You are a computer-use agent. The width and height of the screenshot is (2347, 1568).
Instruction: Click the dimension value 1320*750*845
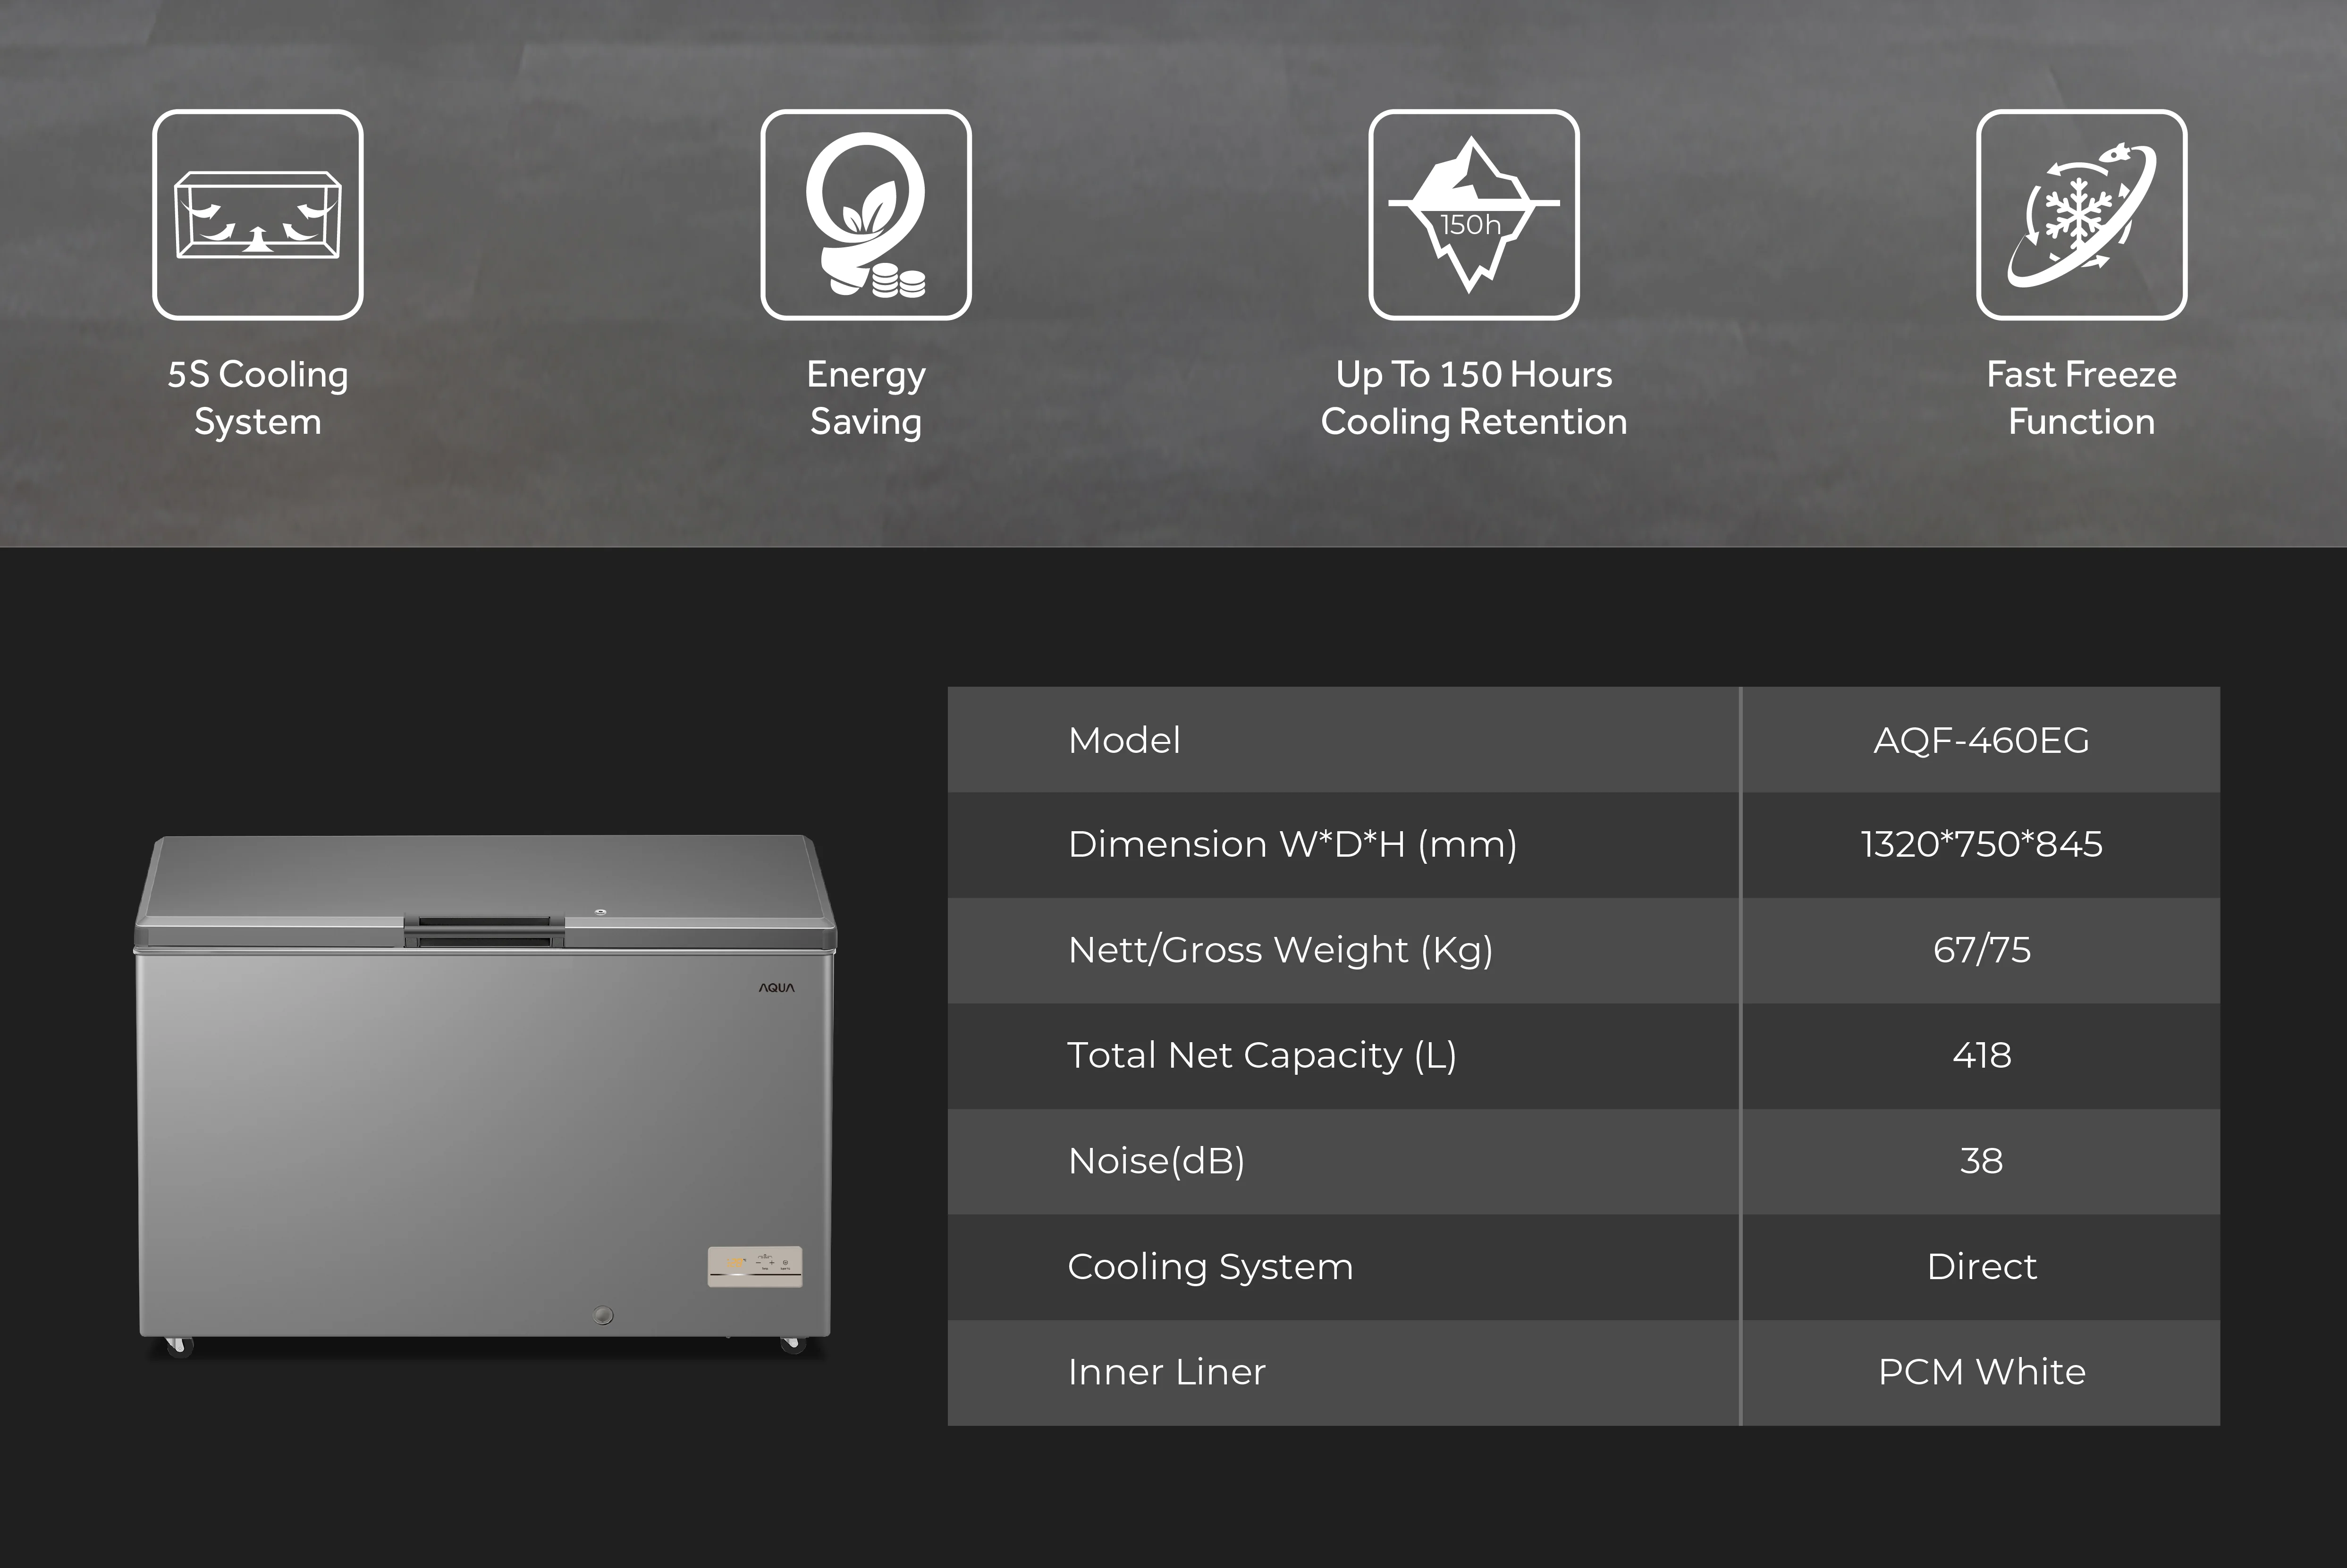[1981, 845]
